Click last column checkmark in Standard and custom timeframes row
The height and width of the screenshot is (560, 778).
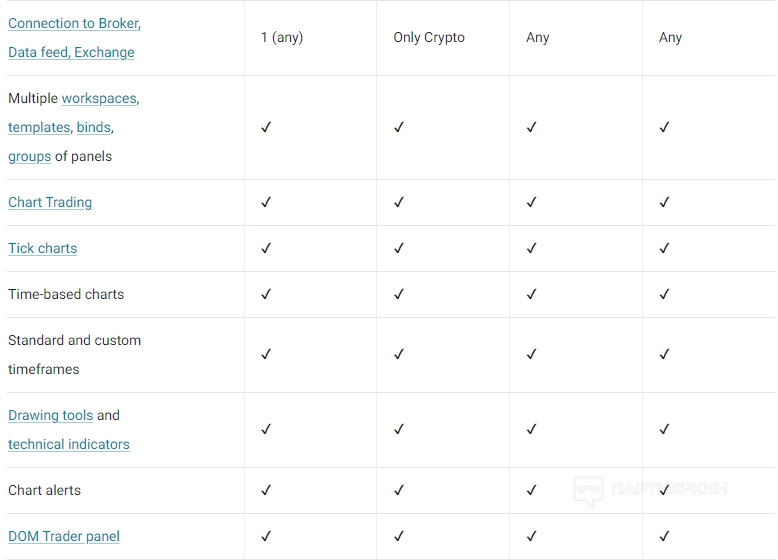(x=665, y=354)
